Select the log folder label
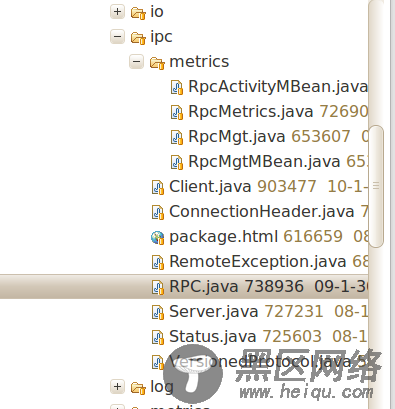Viewport: 395px width, 409px height. coord(162,387)
